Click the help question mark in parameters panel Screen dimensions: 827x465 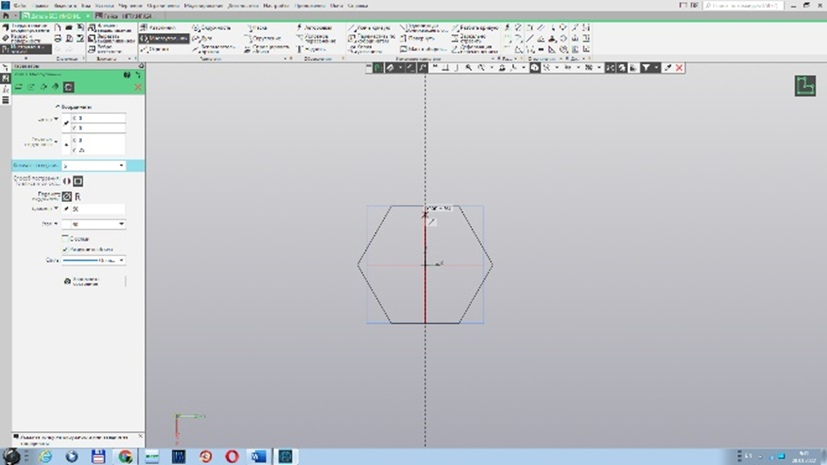[x=127, y=75]
